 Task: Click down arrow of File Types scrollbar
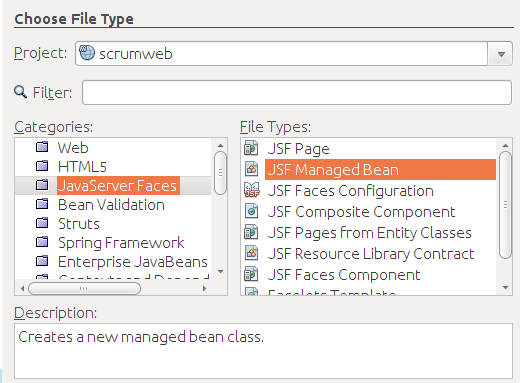[505, 287]
